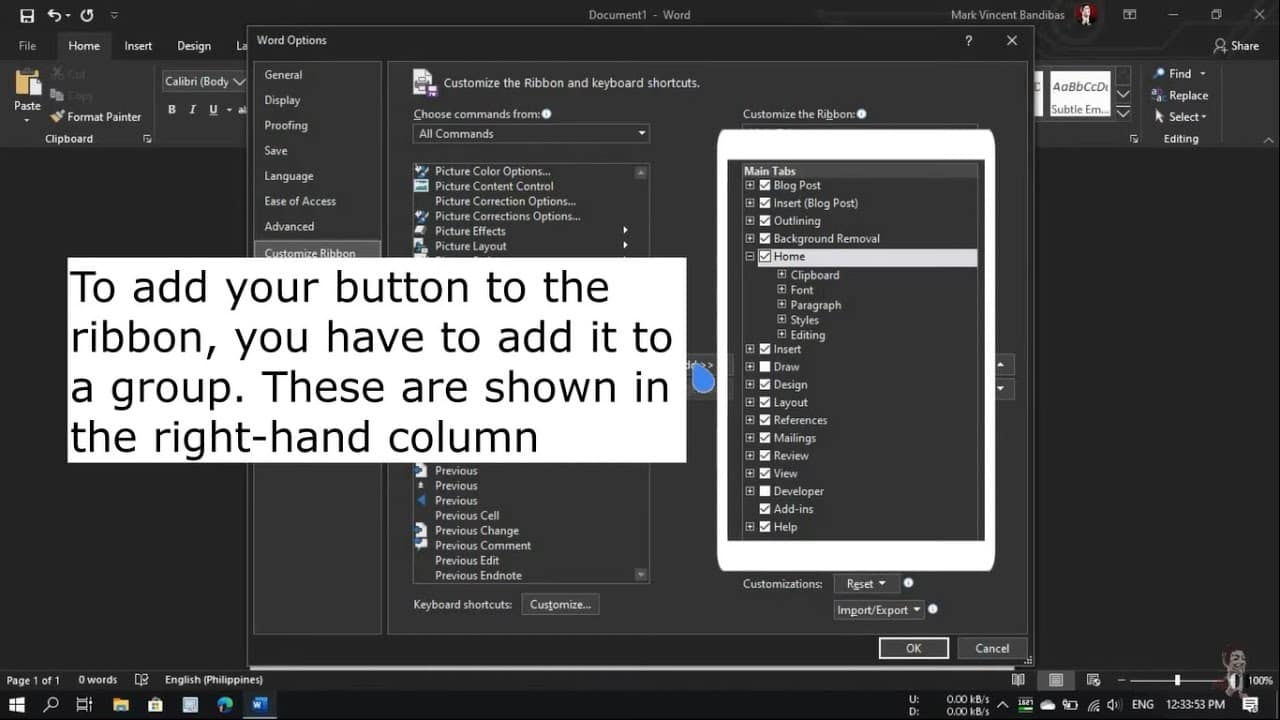Viewport: 1280px width, 720px height.
Task: Click the zoom slider in status bar
Action: point(1177,680)
